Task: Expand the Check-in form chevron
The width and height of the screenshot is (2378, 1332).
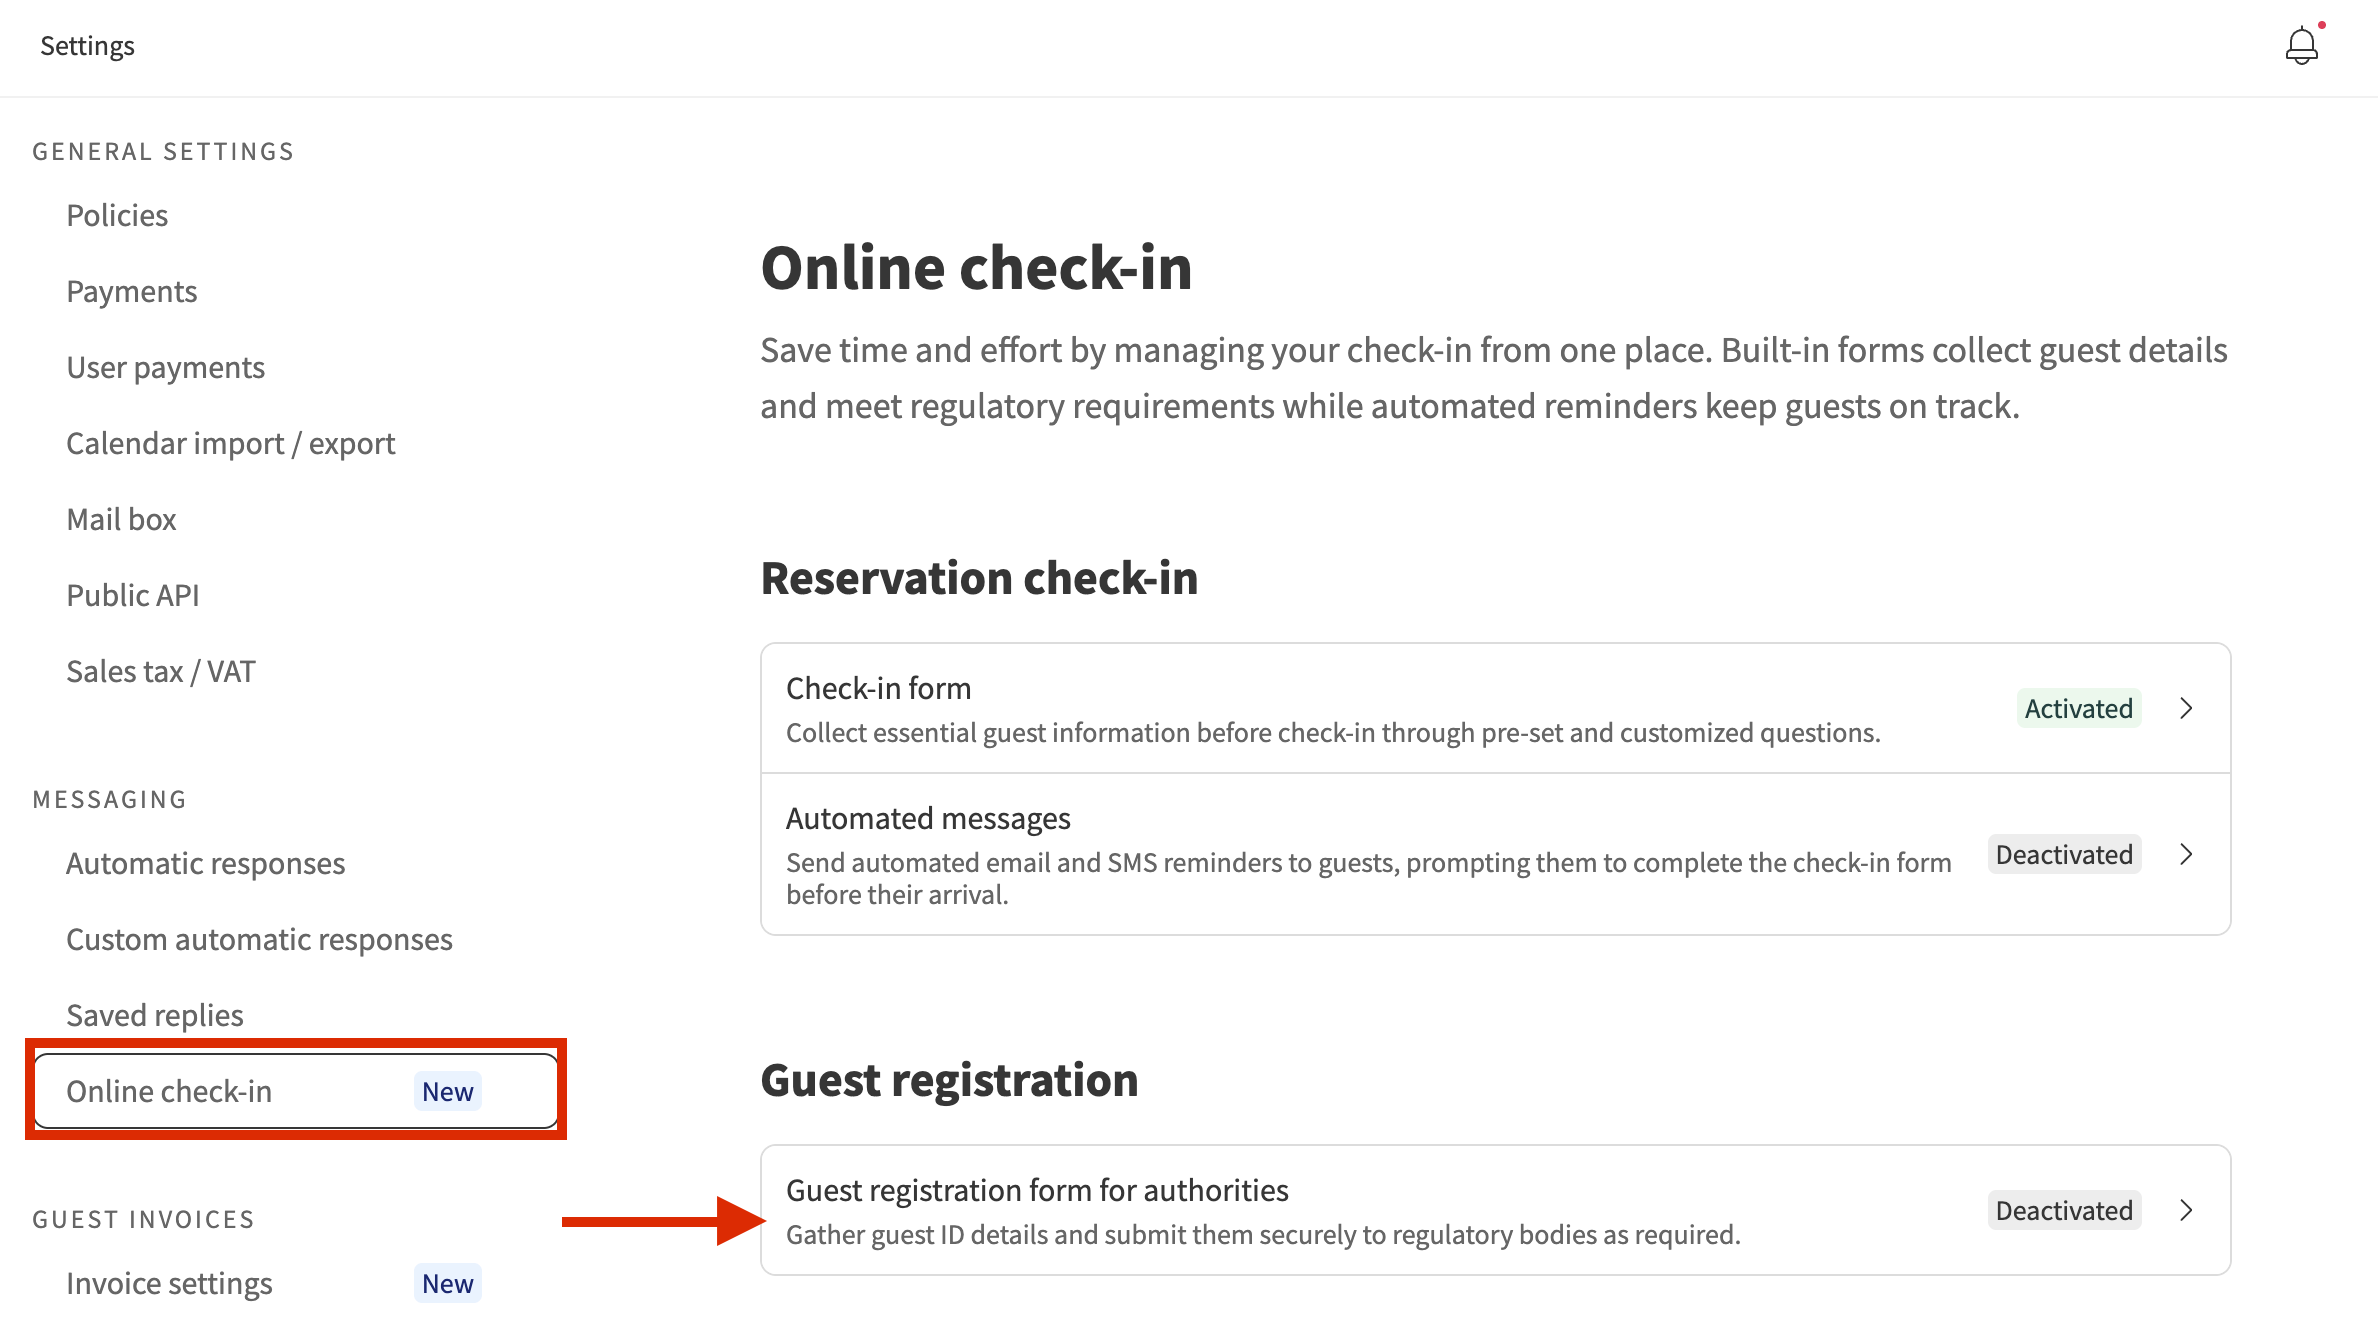Action: [x=2186, y=708]
